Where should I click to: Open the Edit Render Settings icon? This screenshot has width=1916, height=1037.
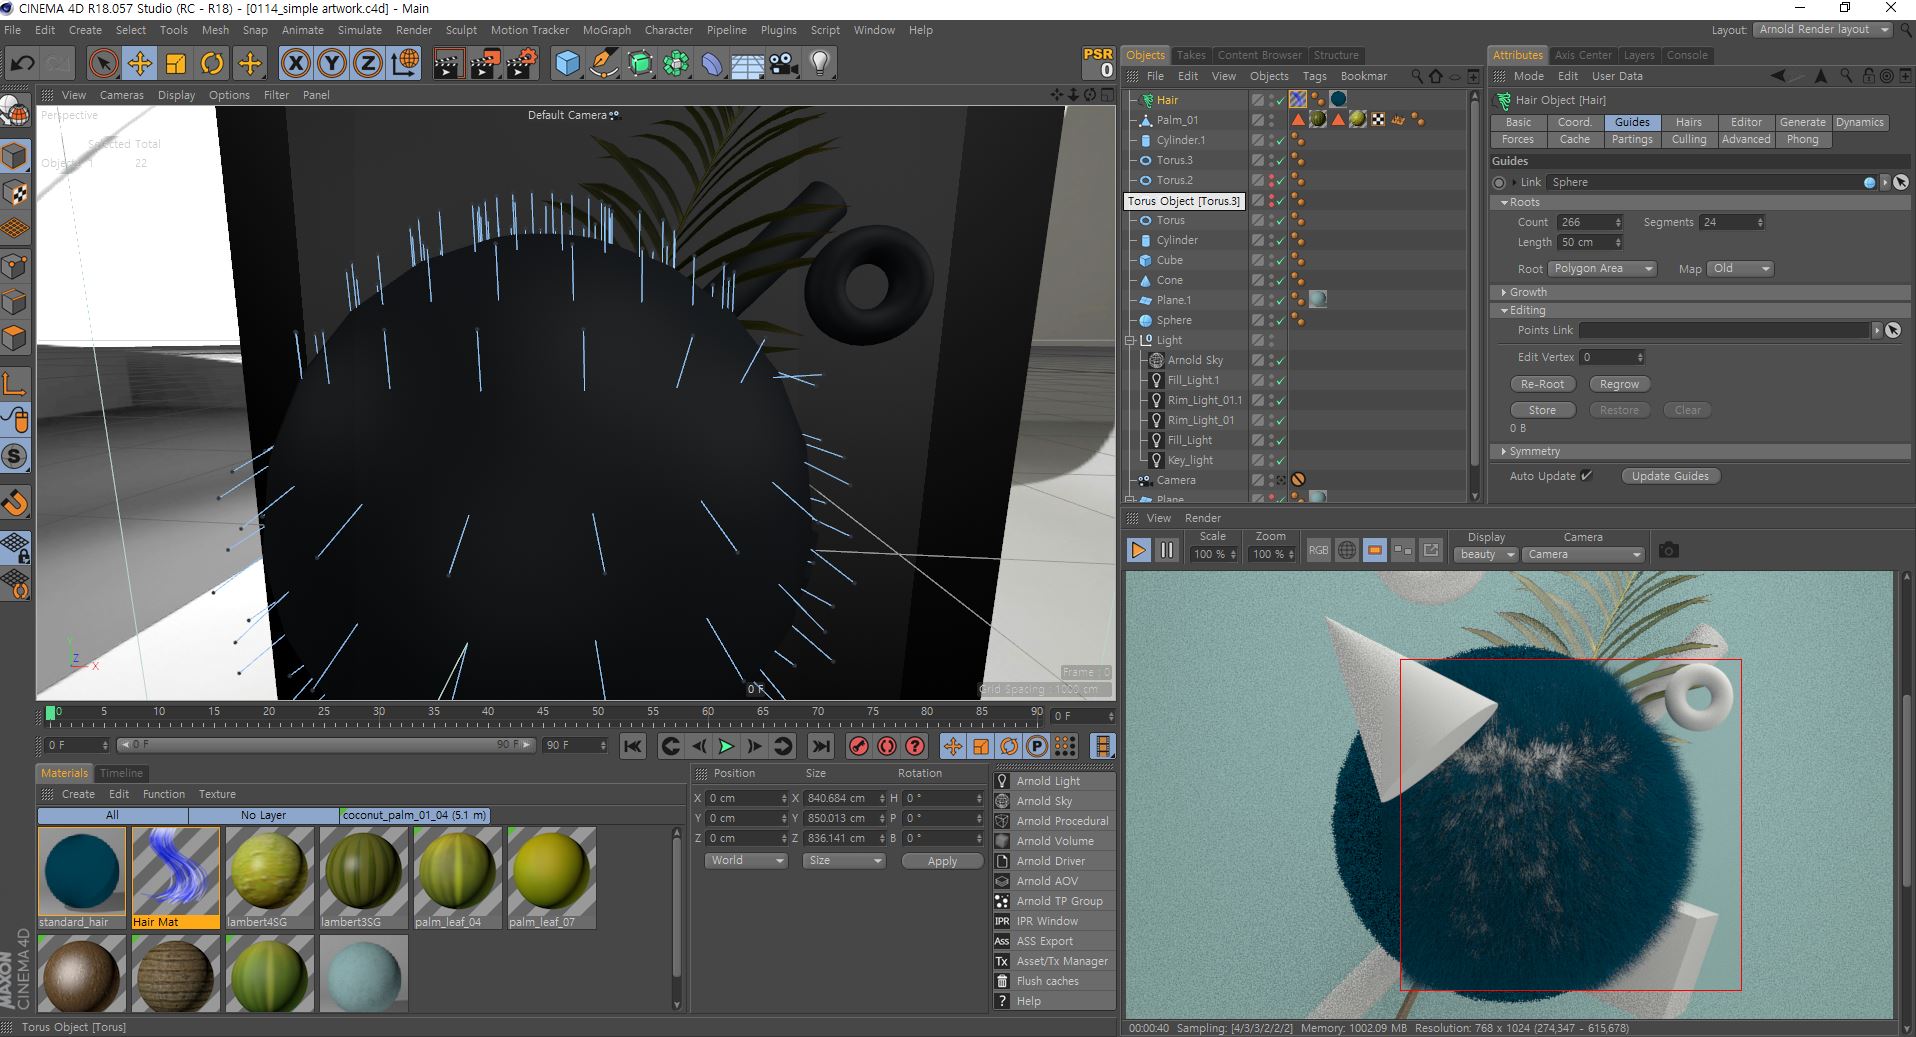521,64
